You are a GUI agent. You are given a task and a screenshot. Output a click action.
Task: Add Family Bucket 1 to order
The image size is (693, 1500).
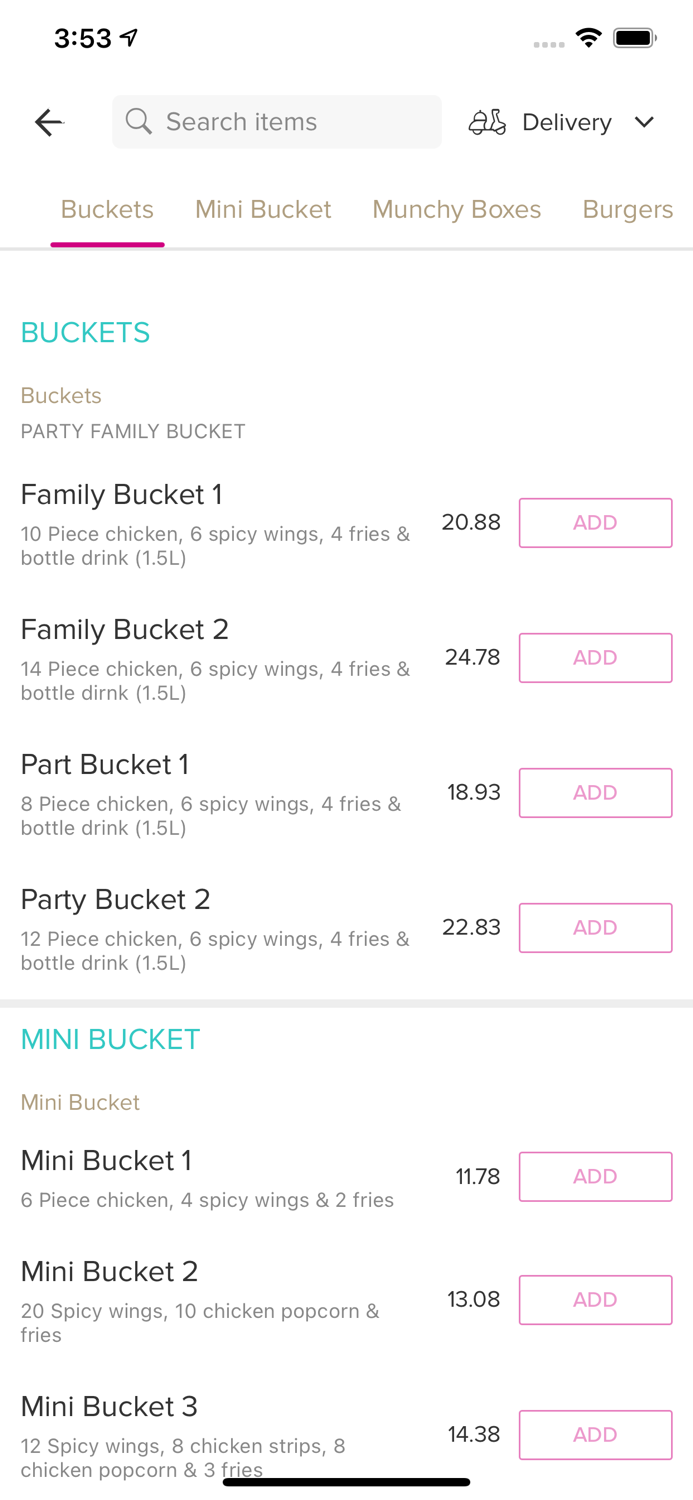595,523
